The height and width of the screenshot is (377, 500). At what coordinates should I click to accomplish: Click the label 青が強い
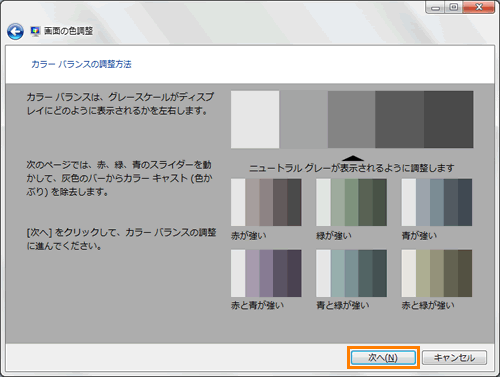coord(419,235)
